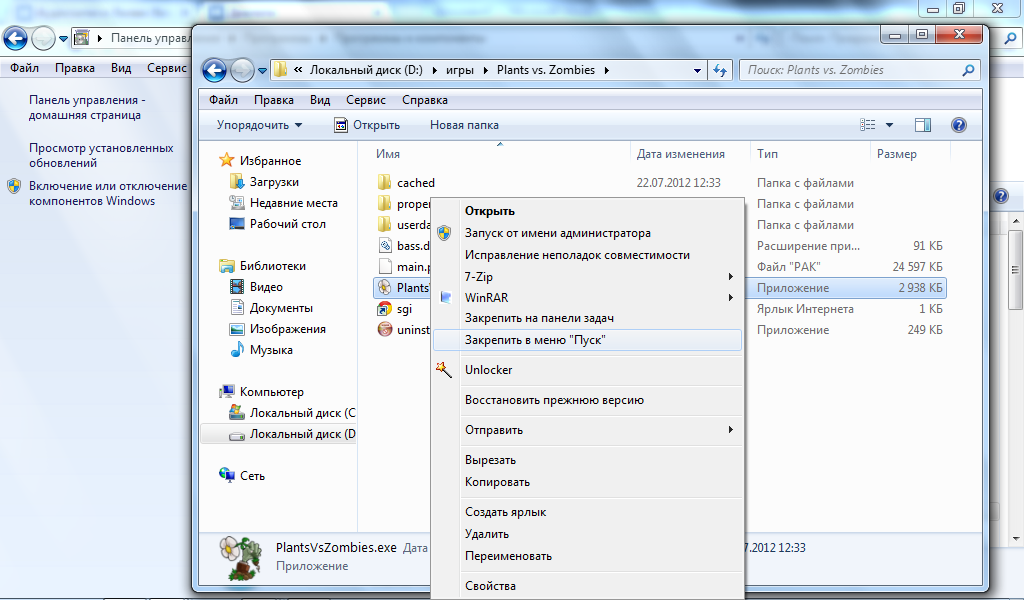Click the Открыть toolbar button

[x=367, y=125]
